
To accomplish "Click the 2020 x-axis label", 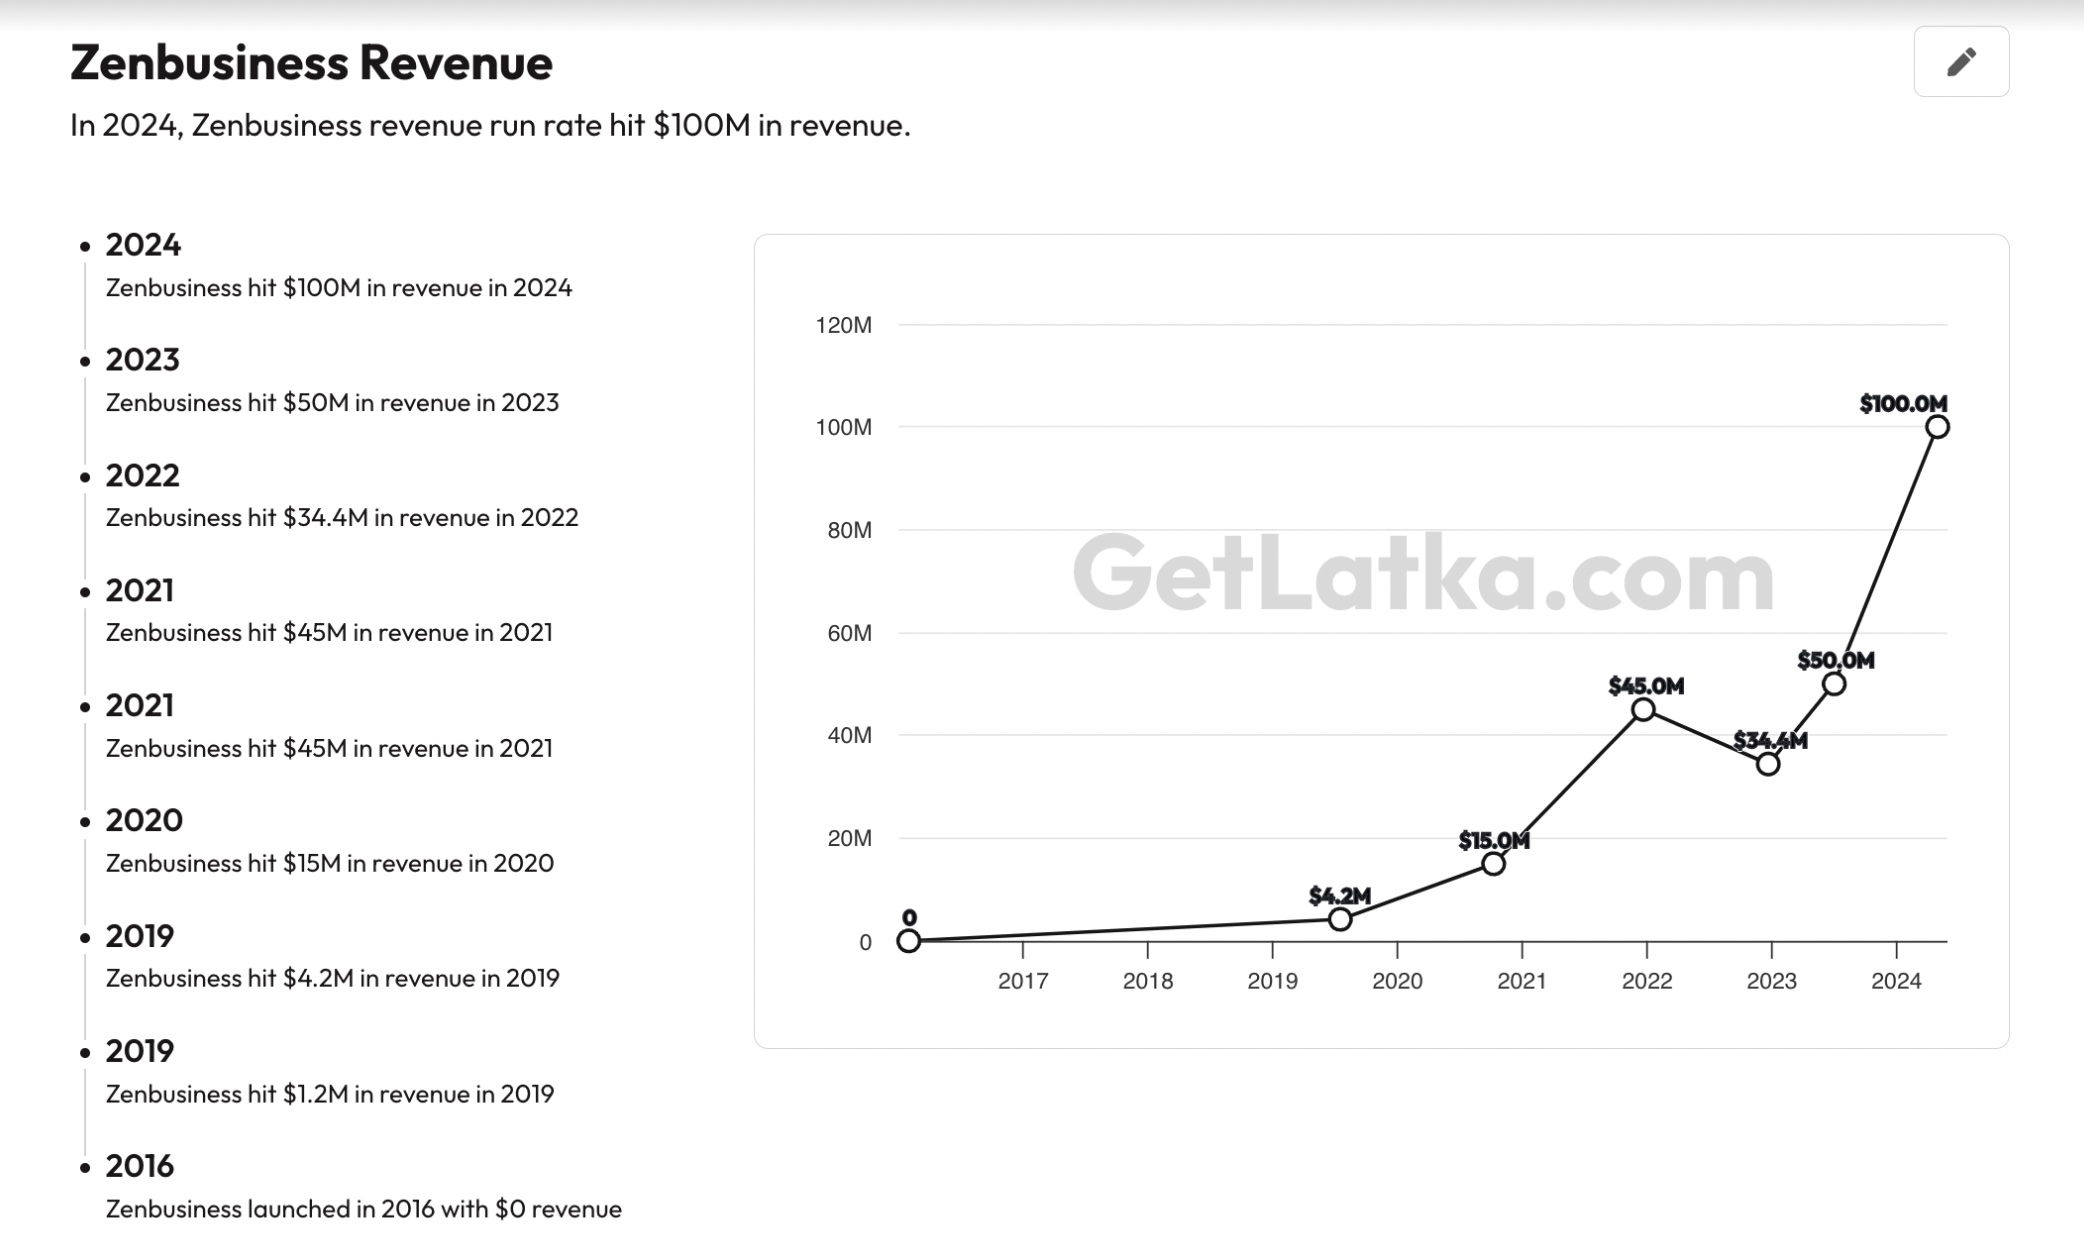I will point(1397,982).
